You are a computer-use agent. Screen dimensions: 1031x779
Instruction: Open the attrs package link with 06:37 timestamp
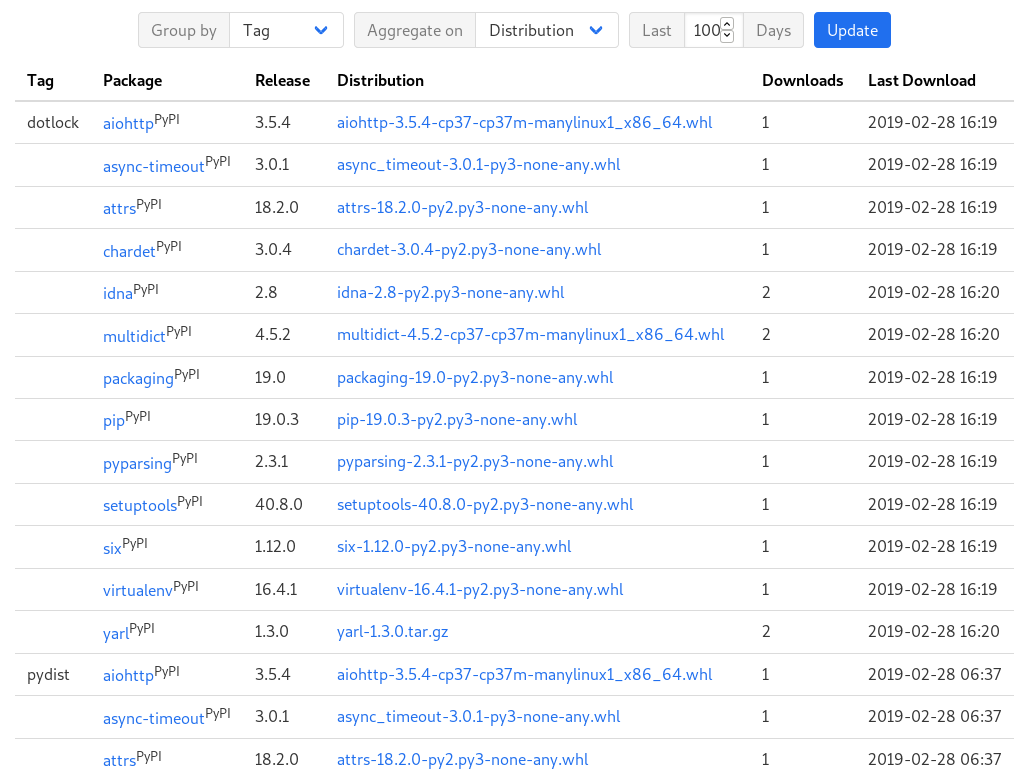[x=120, y=761]
